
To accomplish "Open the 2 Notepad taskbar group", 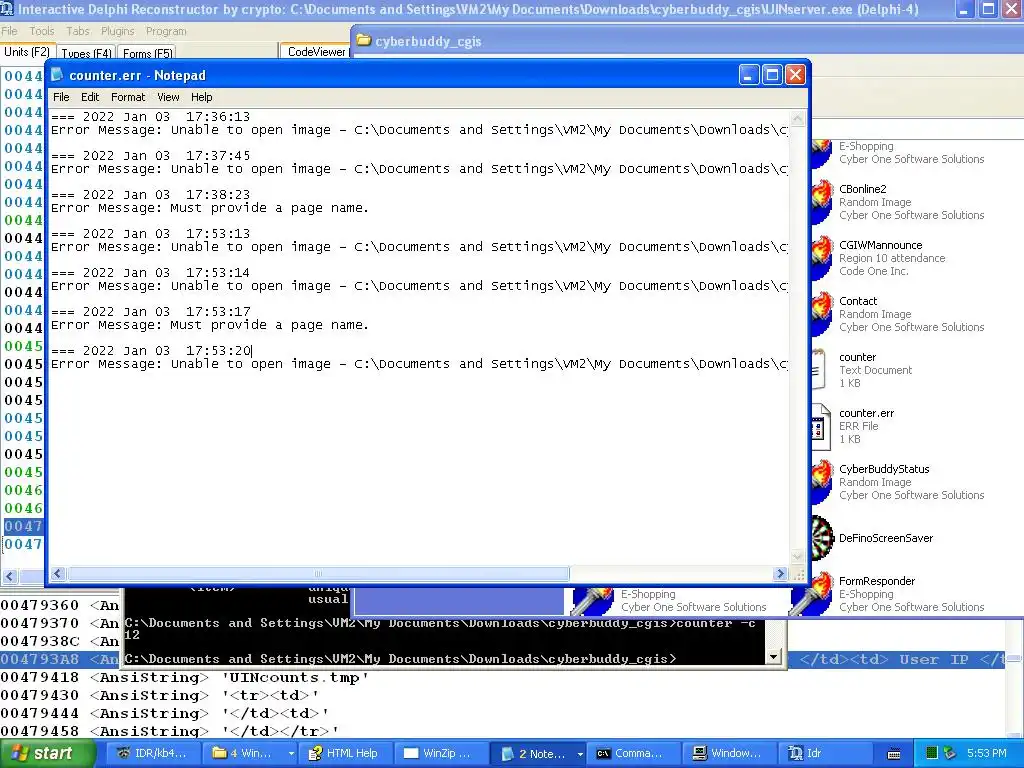I will click(x=537, y=754).
